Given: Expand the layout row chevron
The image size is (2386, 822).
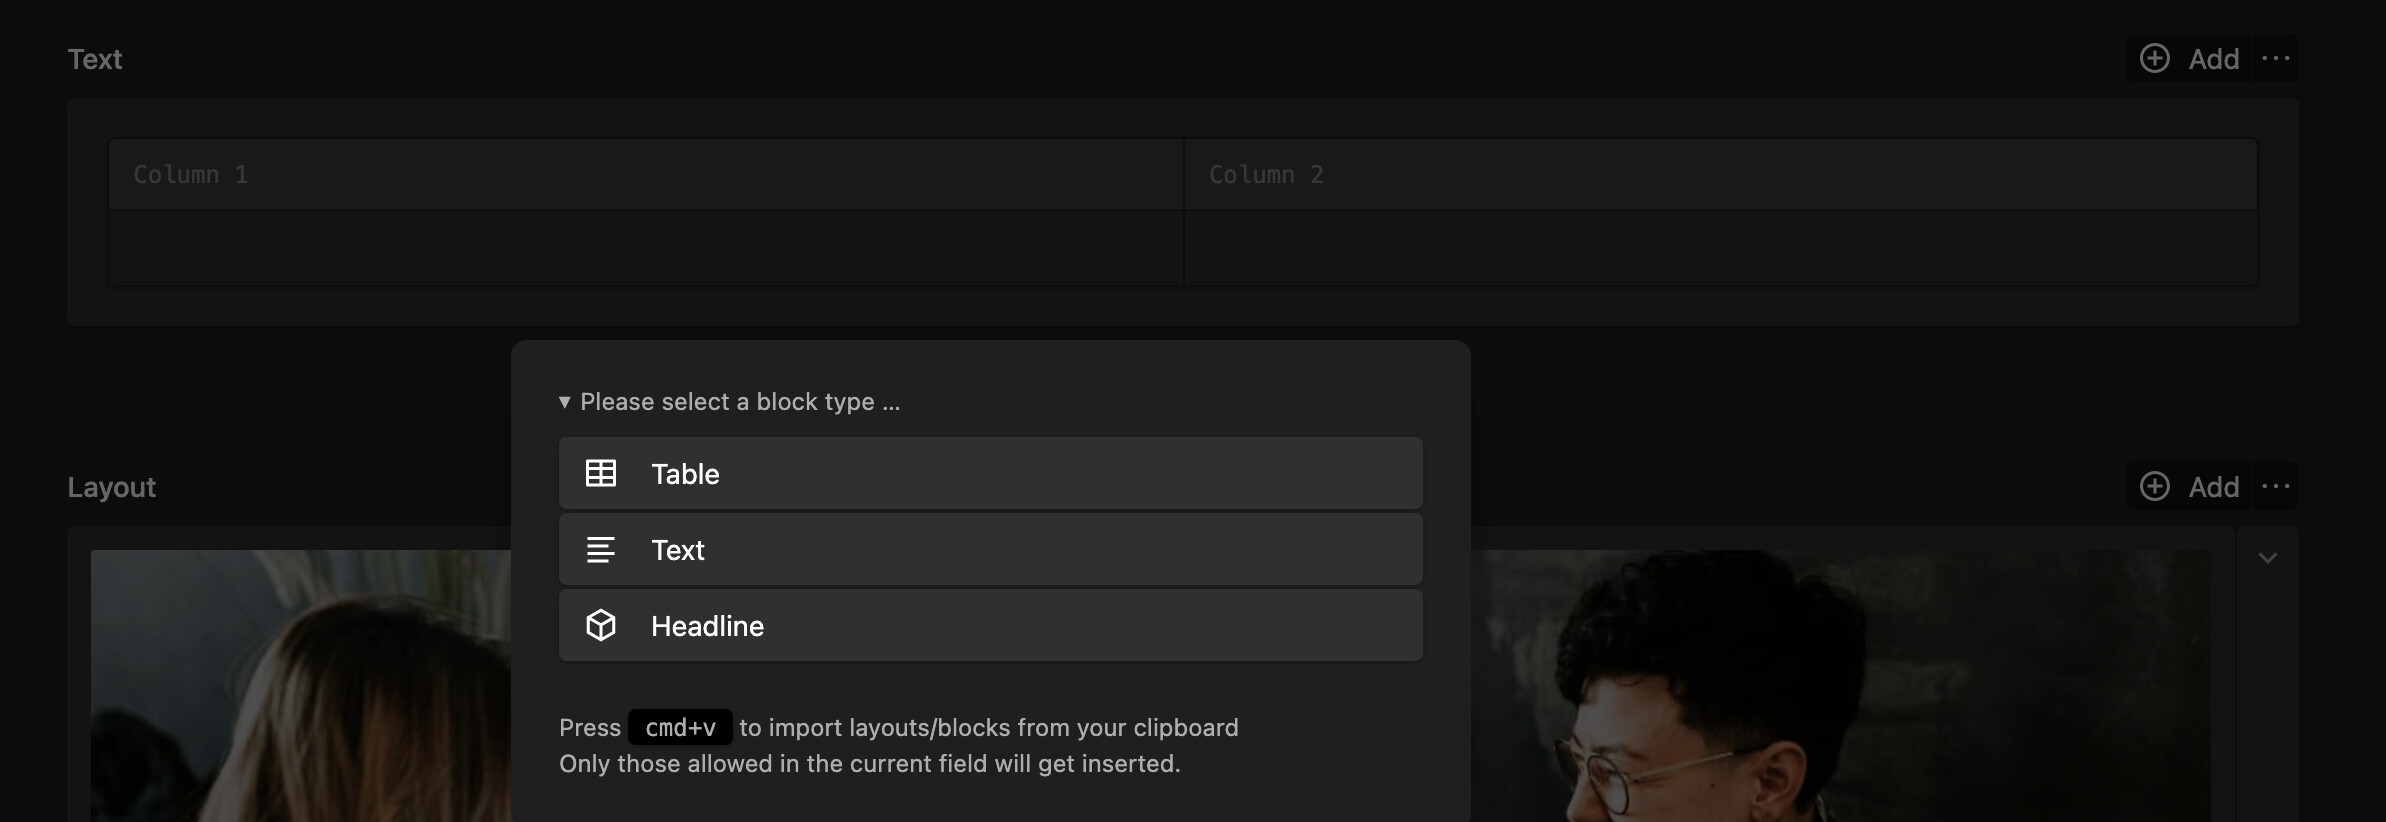Looking at the screenshot, I should tap(2268, 558).
